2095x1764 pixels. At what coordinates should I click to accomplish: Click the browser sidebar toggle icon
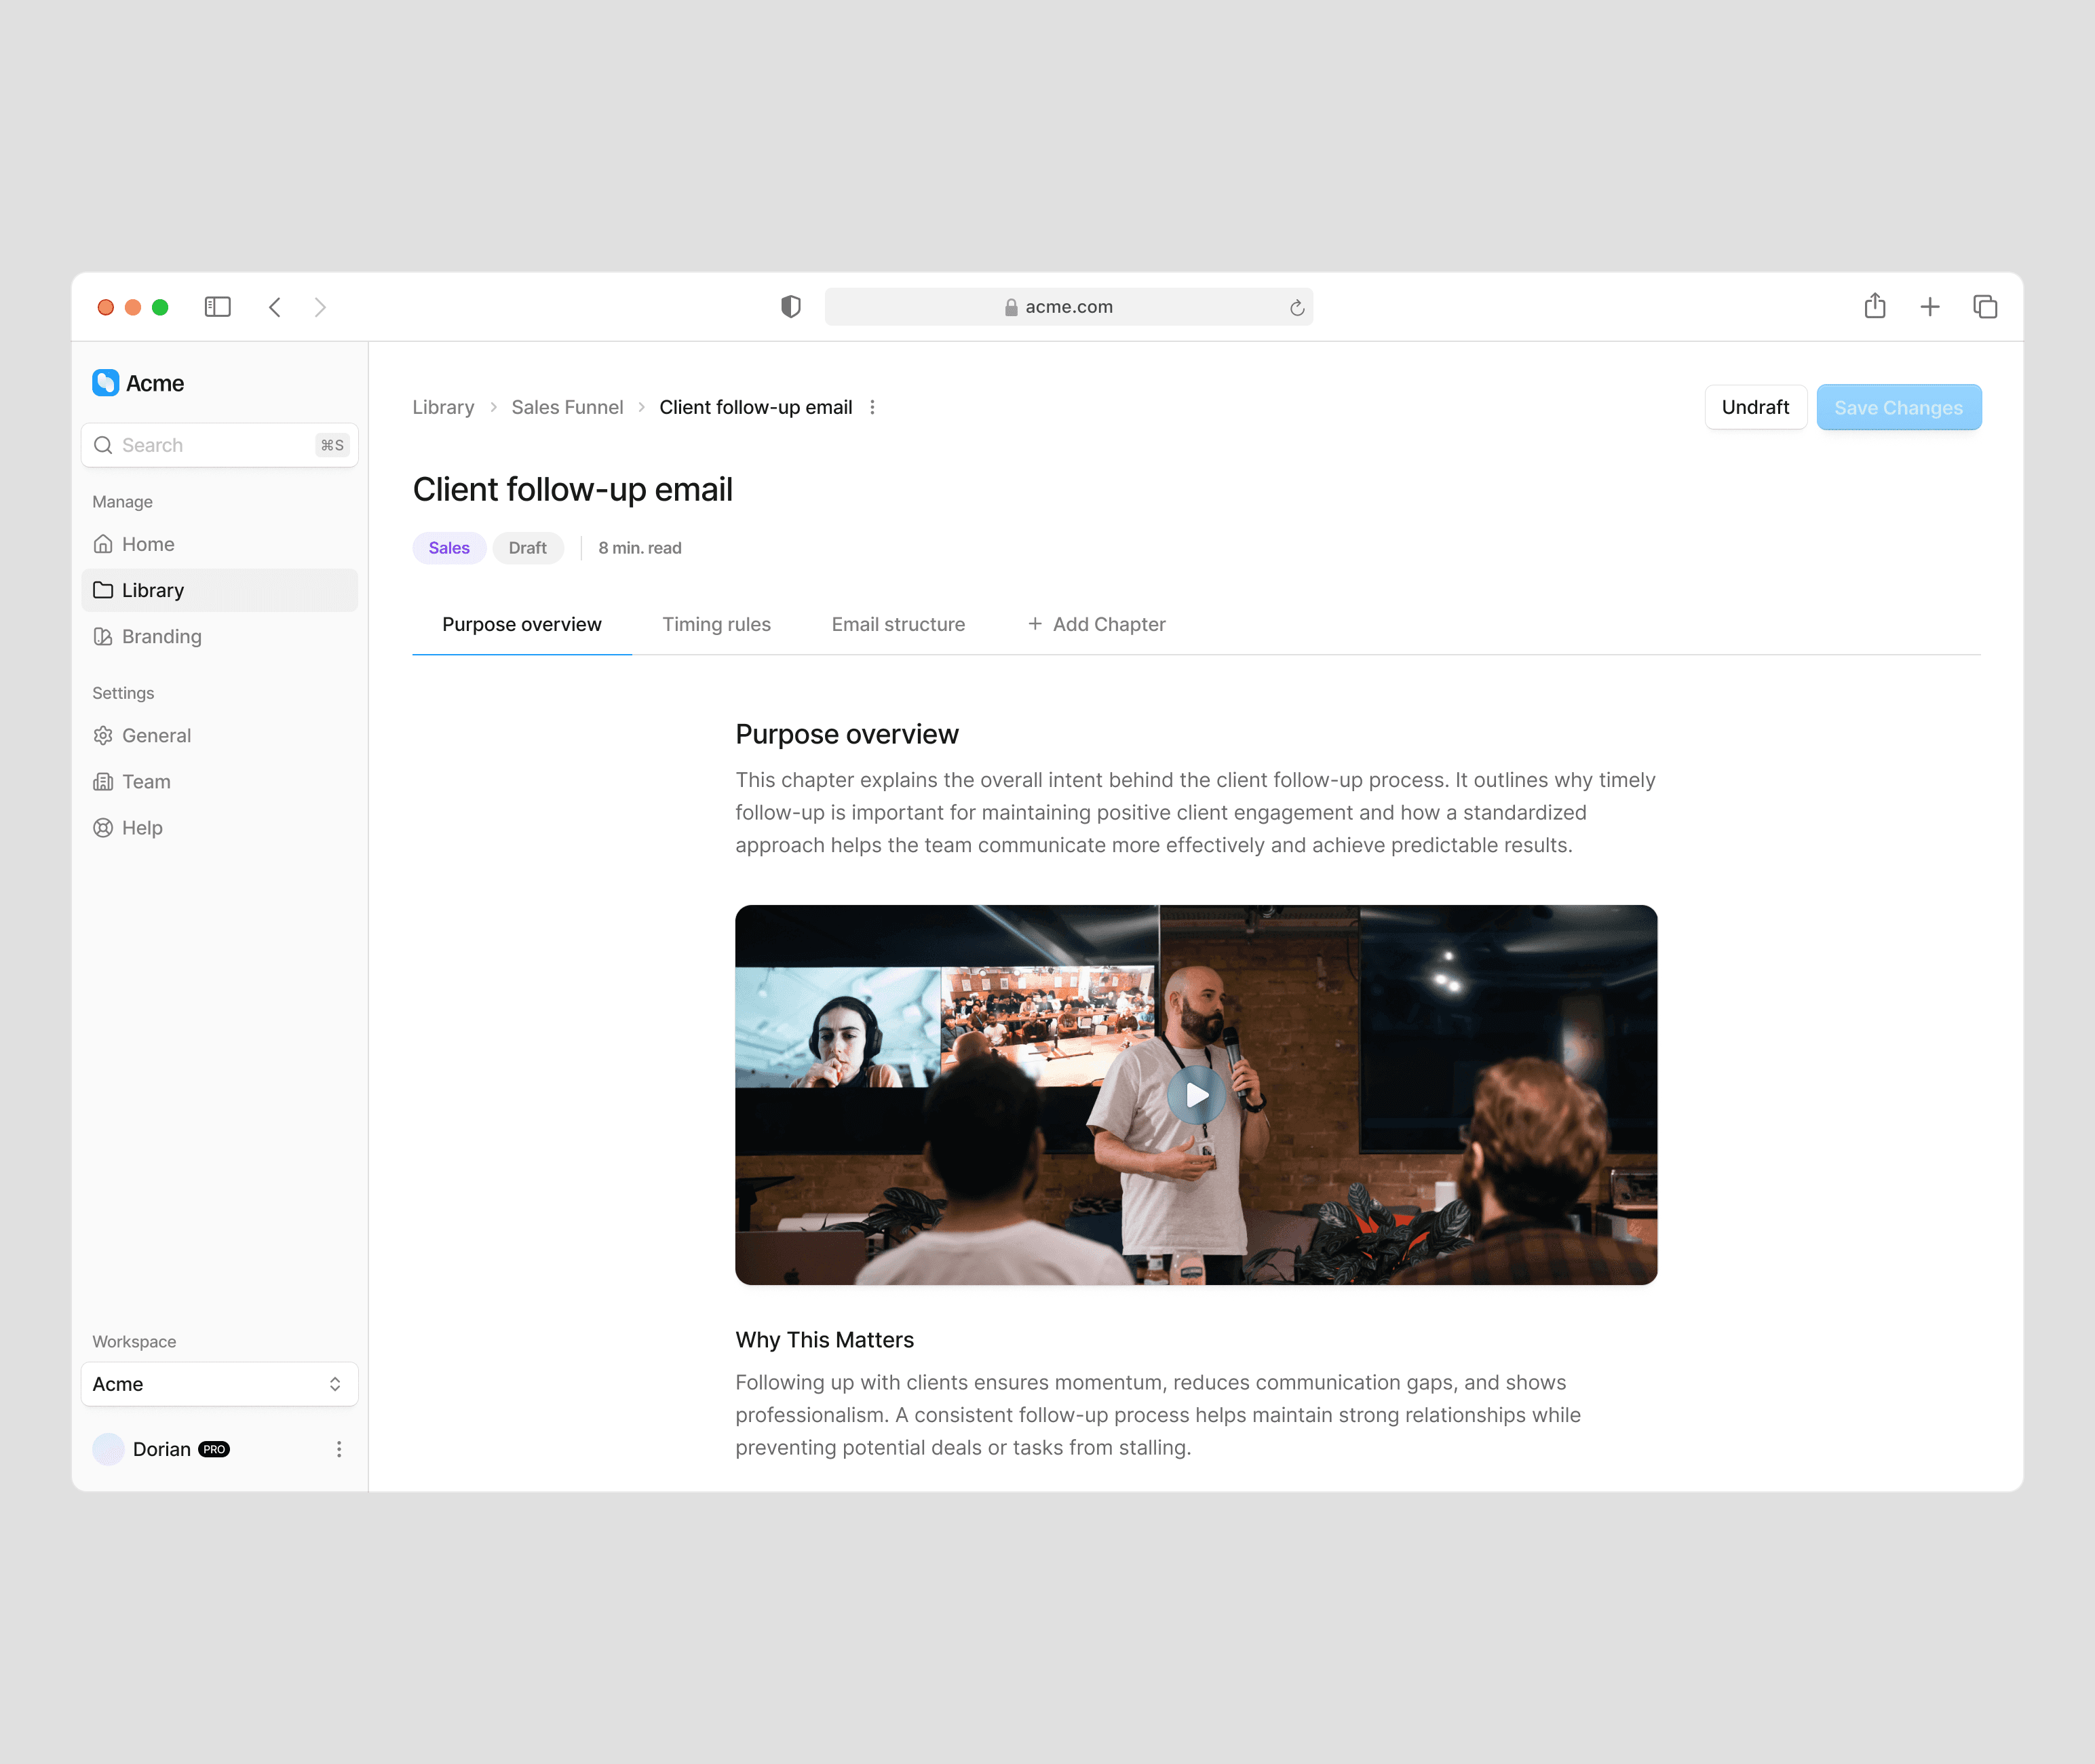pyautogui.click(x=217, y=307)
